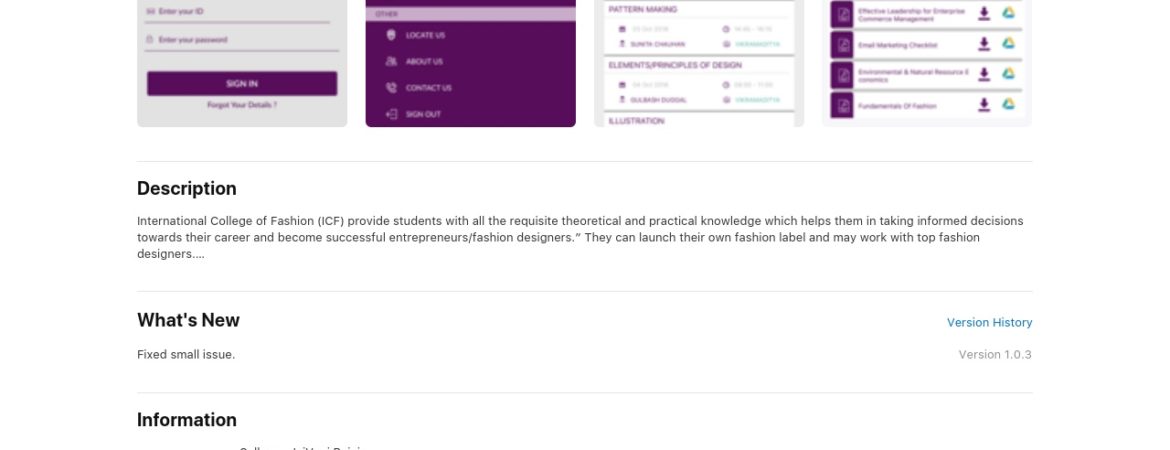Open Fundamentals Of Fashion Google Drive icon
The width and height of the screenshot is (1170, 450).
point(1008,104)
